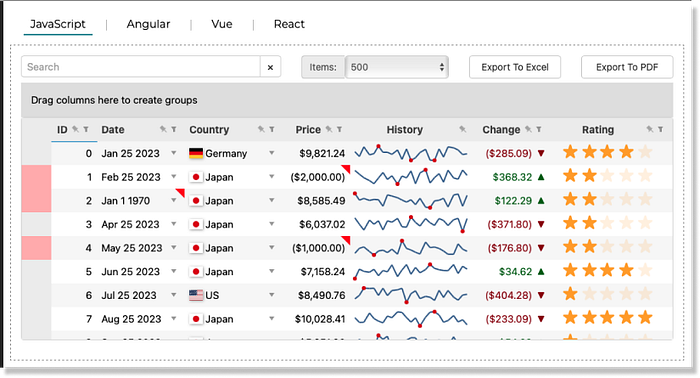Click the $122.29 change cell
Viewport: 700px width, 378px height.
coord(513,201)
